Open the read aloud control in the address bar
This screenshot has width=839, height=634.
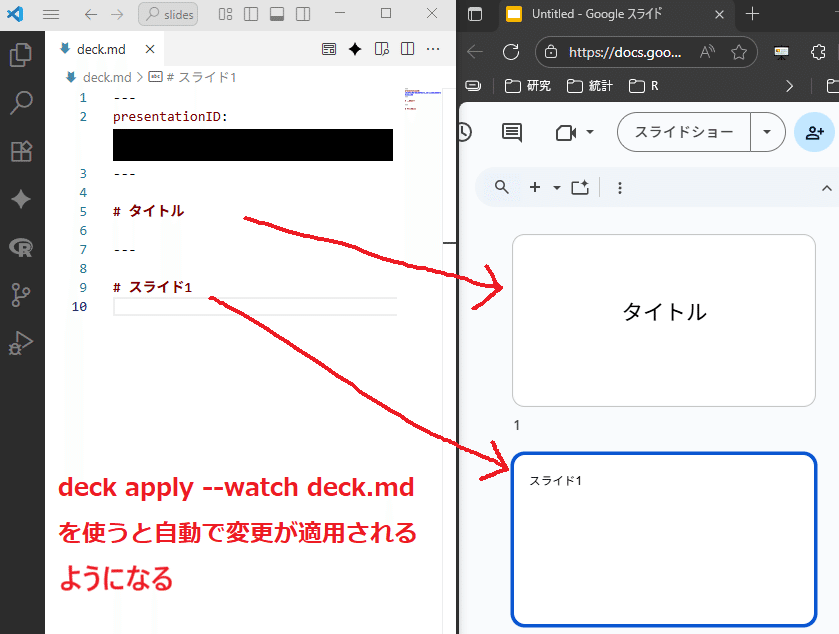[x=707, y=52]
